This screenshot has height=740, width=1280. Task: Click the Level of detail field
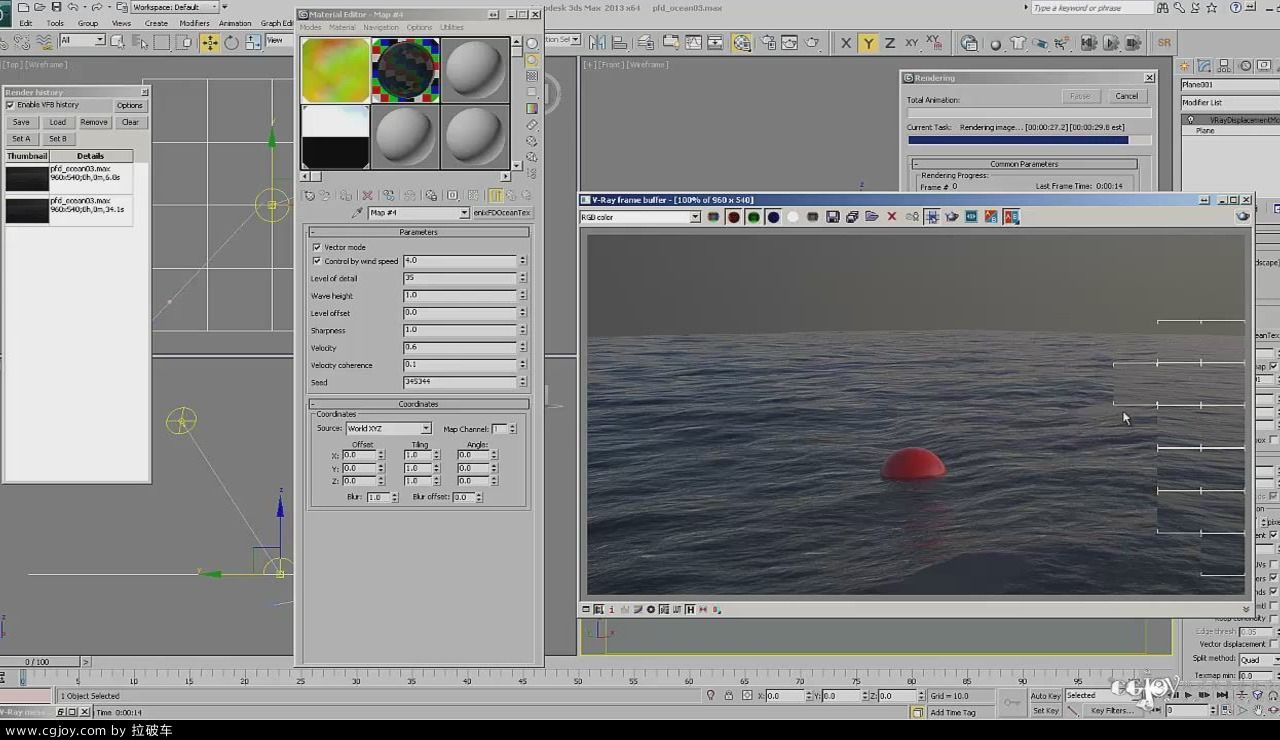[x=460, y=278]
